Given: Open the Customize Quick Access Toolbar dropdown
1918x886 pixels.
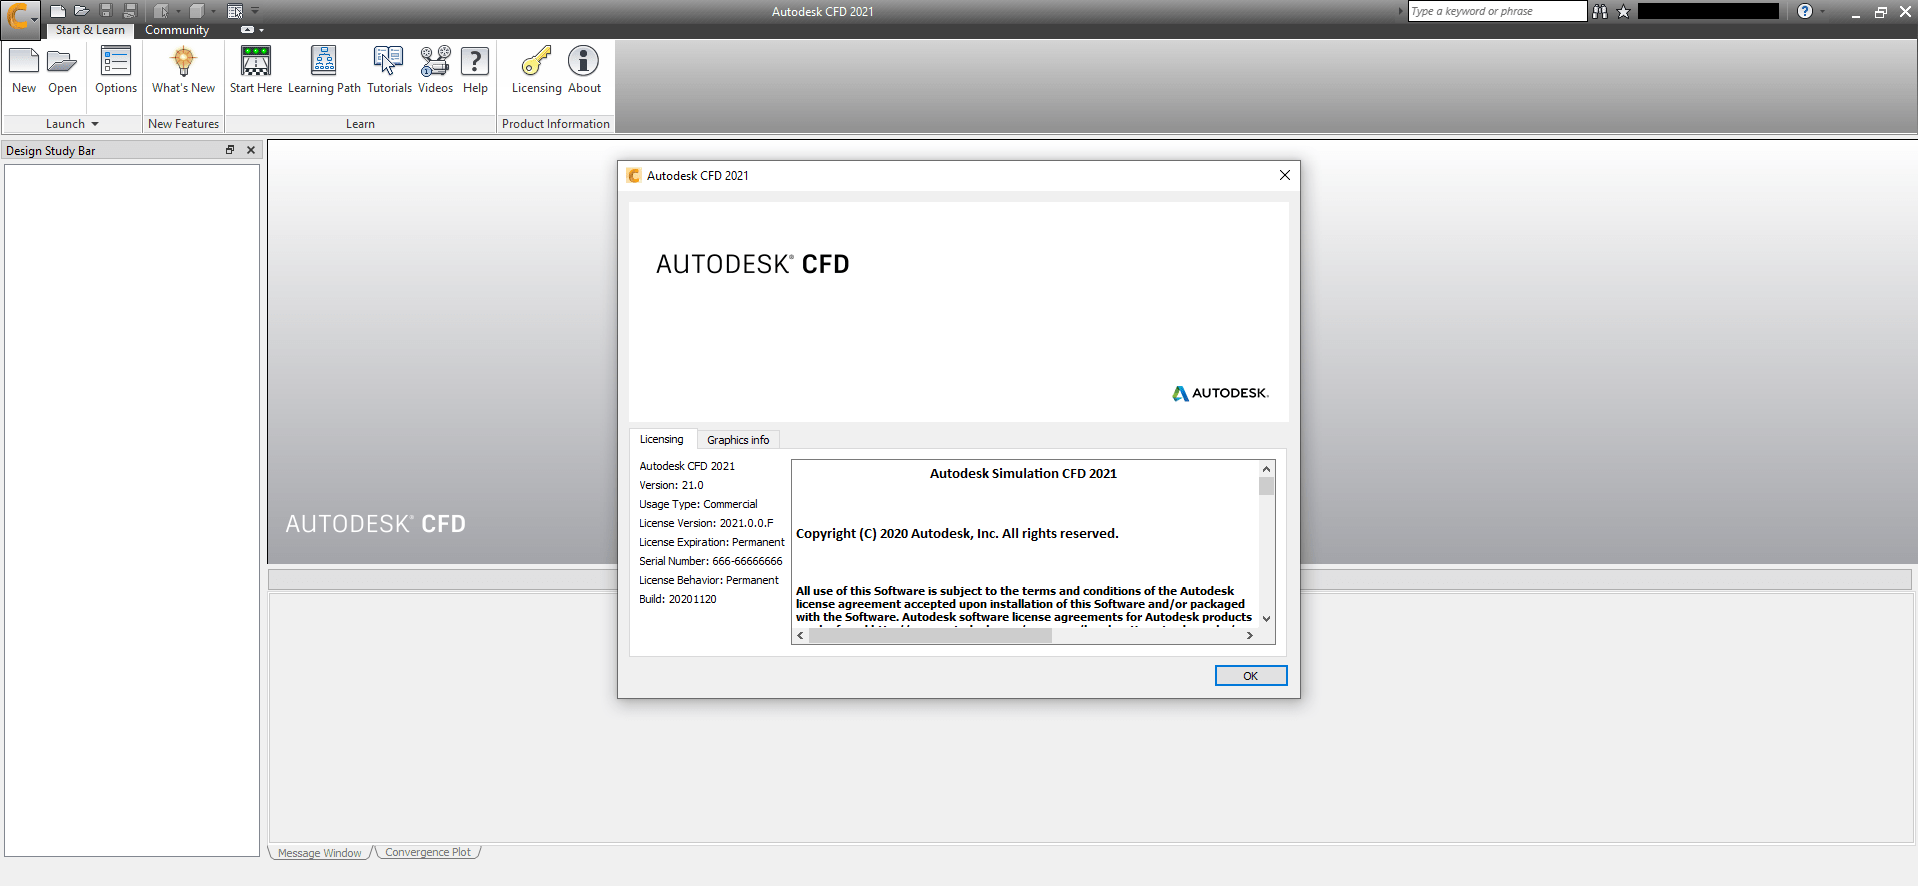Looking at the screenshot, I should pos(255,11).
